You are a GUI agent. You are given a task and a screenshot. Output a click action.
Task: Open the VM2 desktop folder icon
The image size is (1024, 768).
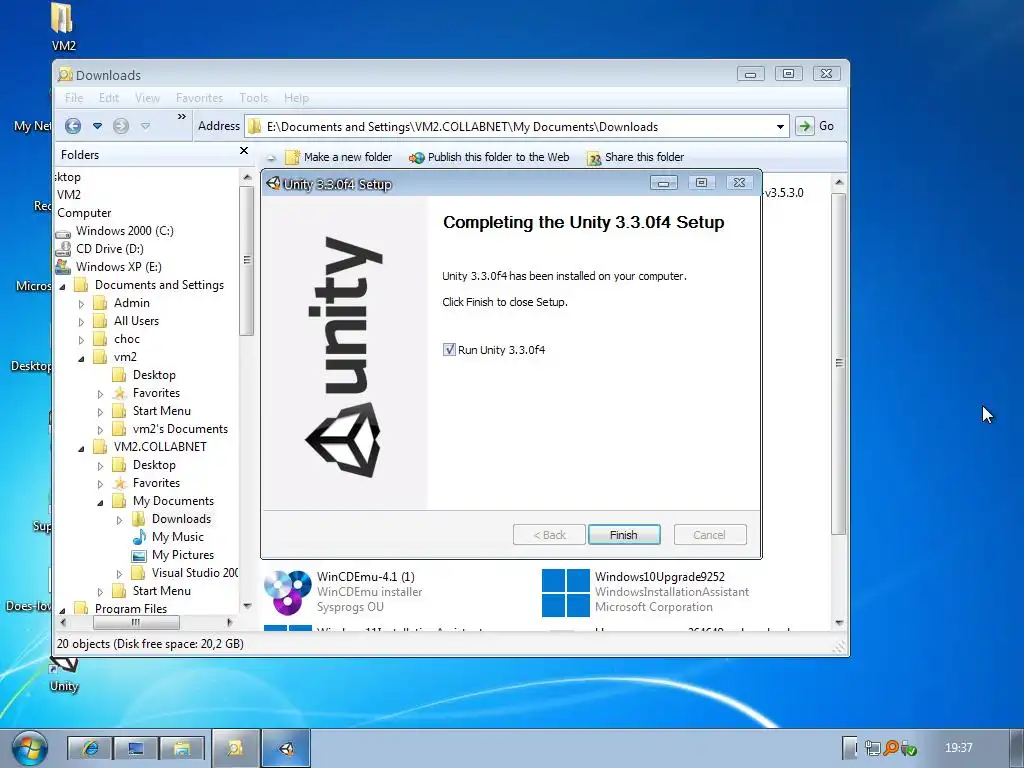point(63,27)
